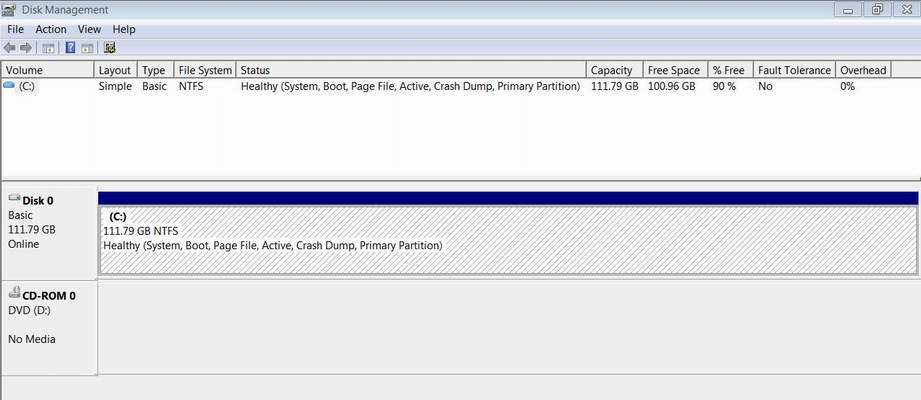
Task: Click the Basic type cell in volume list
Action: tap(154, 86)
